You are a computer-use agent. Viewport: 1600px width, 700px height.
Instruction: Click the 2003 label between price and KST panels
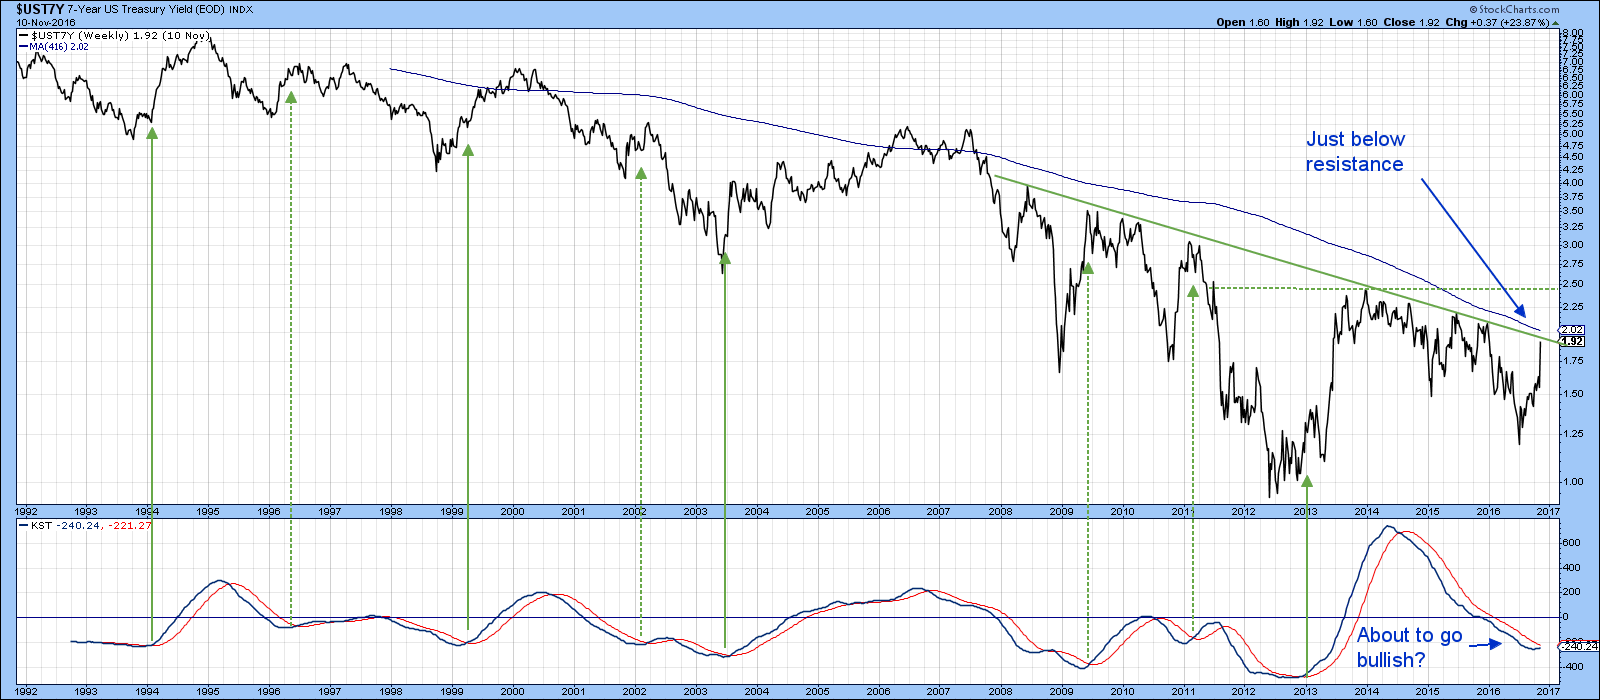tap(696, 511)
